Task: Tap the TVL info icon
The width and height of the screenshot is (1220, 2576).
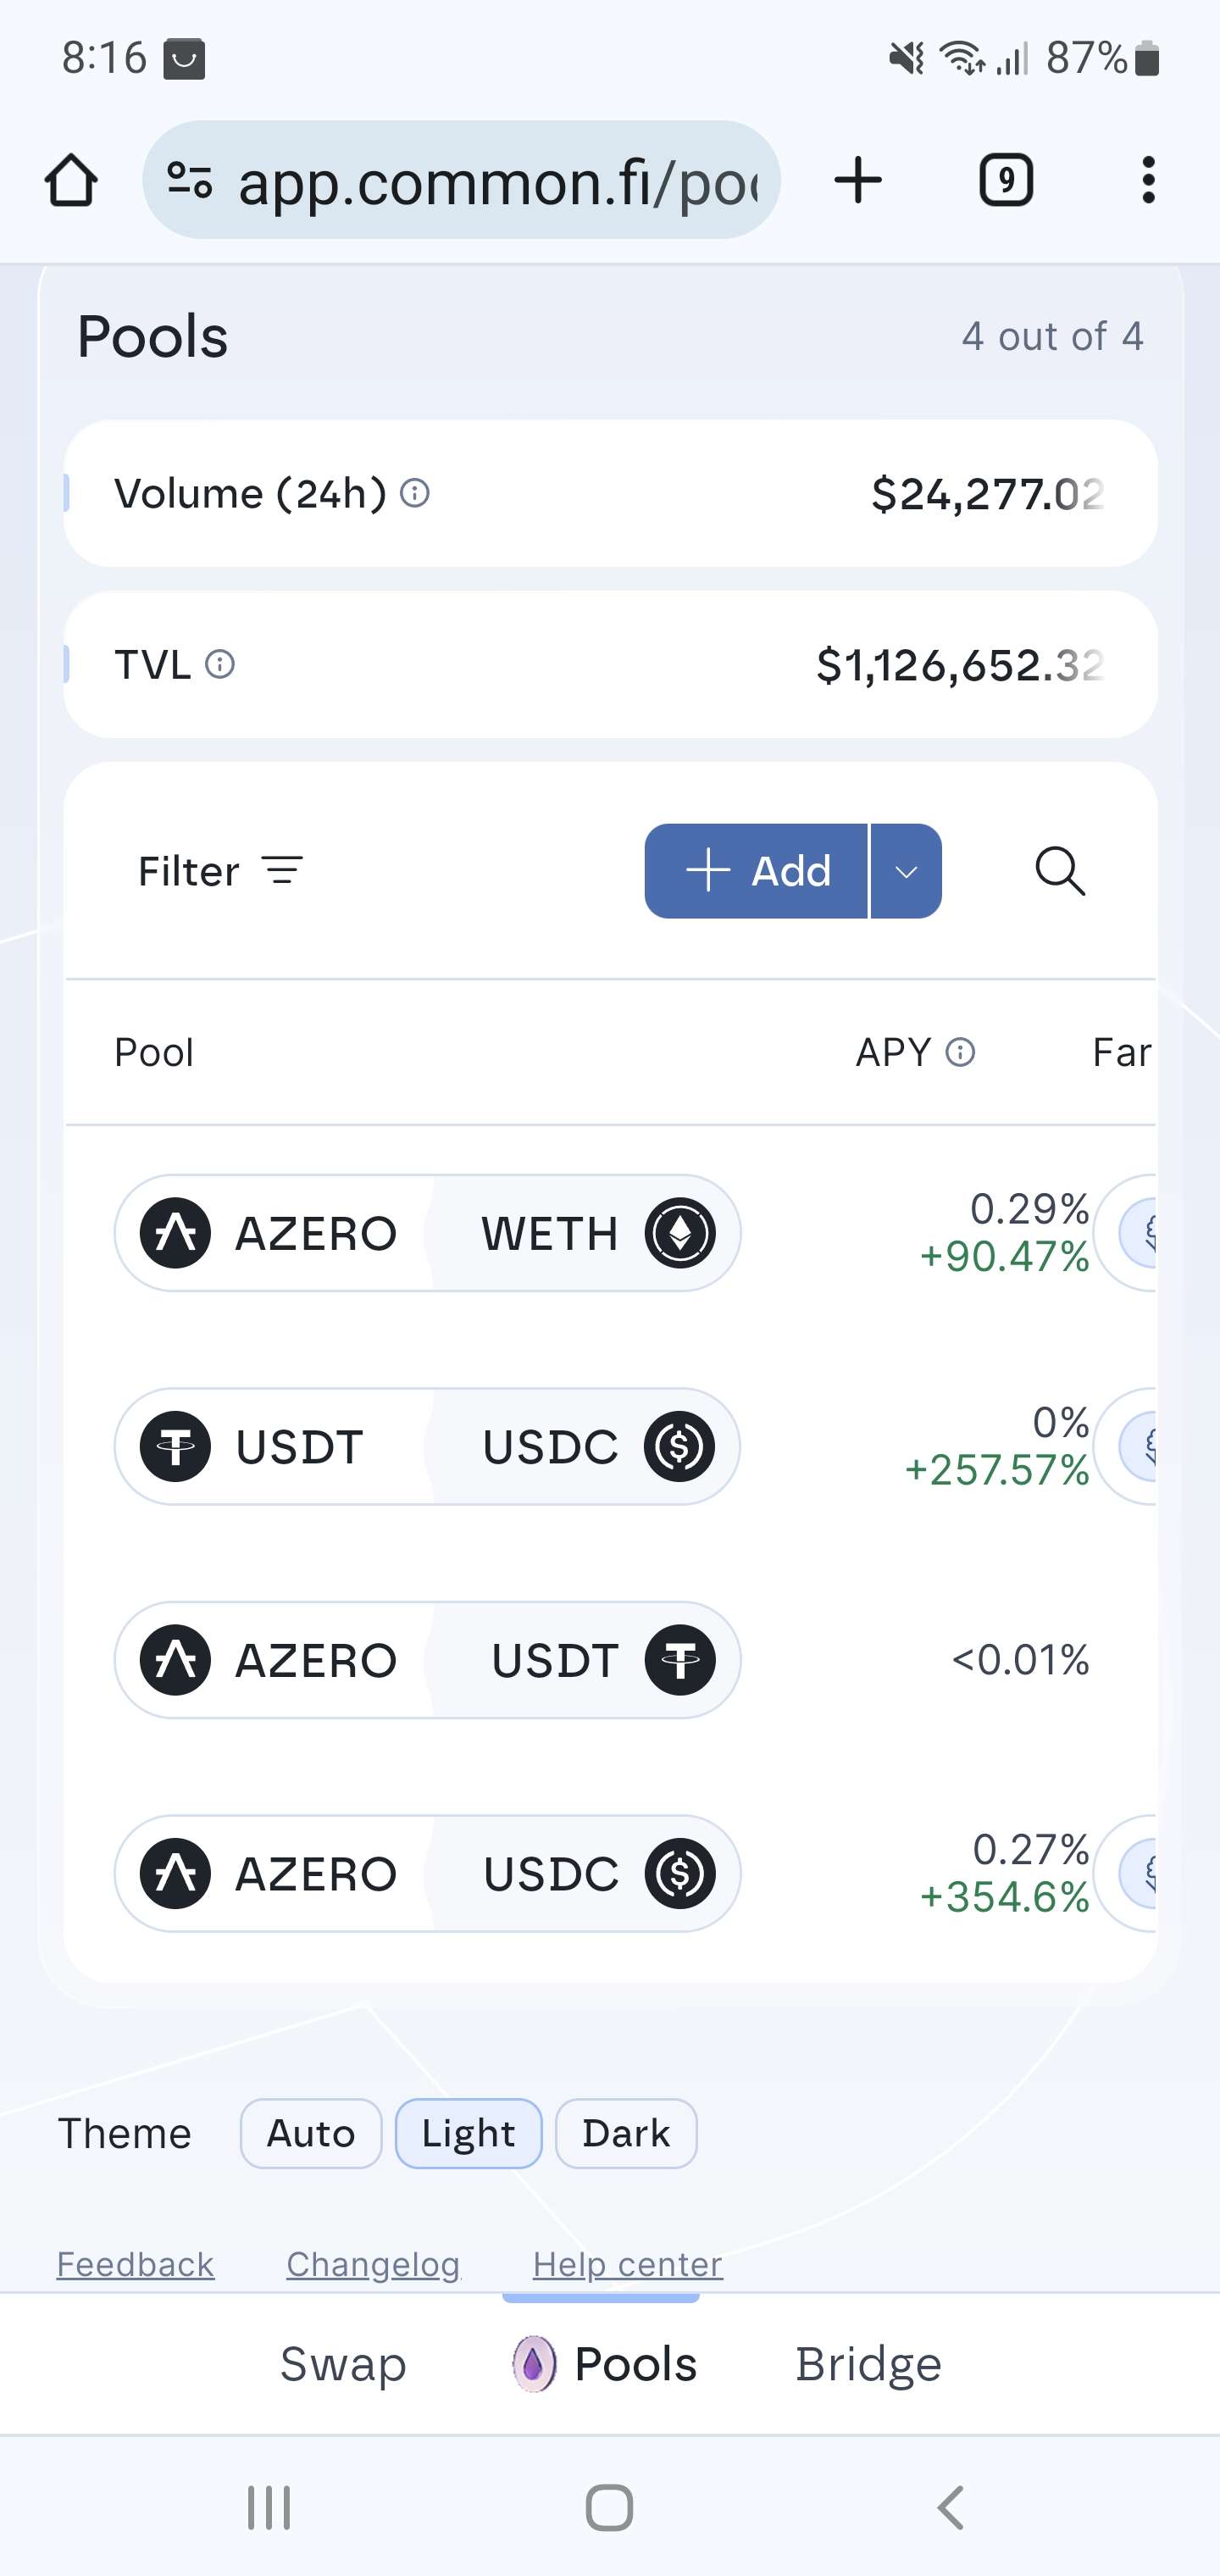Action: [x=220, y=664]
